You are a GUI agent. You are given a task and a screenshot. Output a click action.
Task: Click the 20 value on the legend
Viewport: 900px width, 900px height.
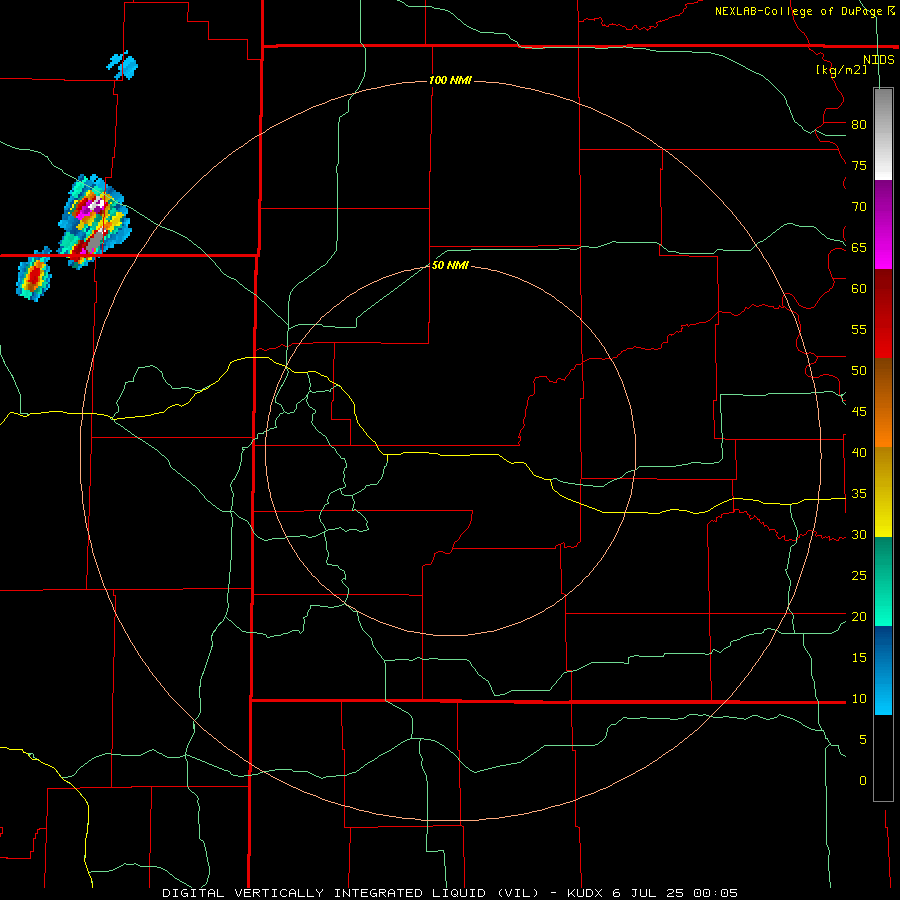tap(859, 617)
